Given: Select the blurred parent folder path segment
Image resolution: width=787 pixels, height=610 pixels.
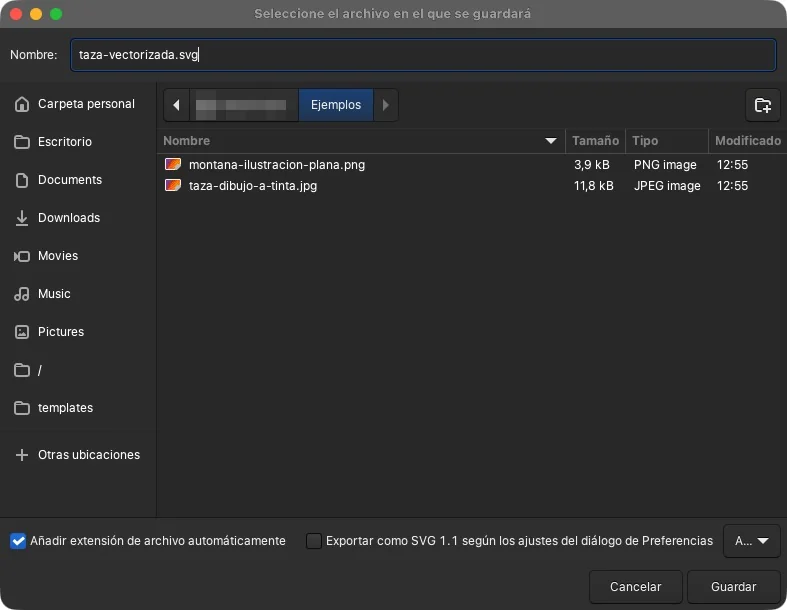Looking at the screenshot, I should (x=243, y=105).
